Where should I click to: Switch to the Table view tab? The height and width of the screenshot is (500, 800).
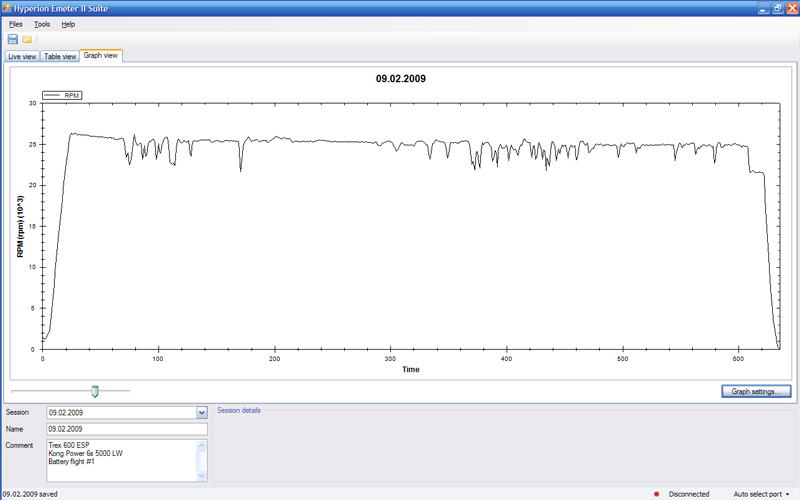[x=60, y=56]
